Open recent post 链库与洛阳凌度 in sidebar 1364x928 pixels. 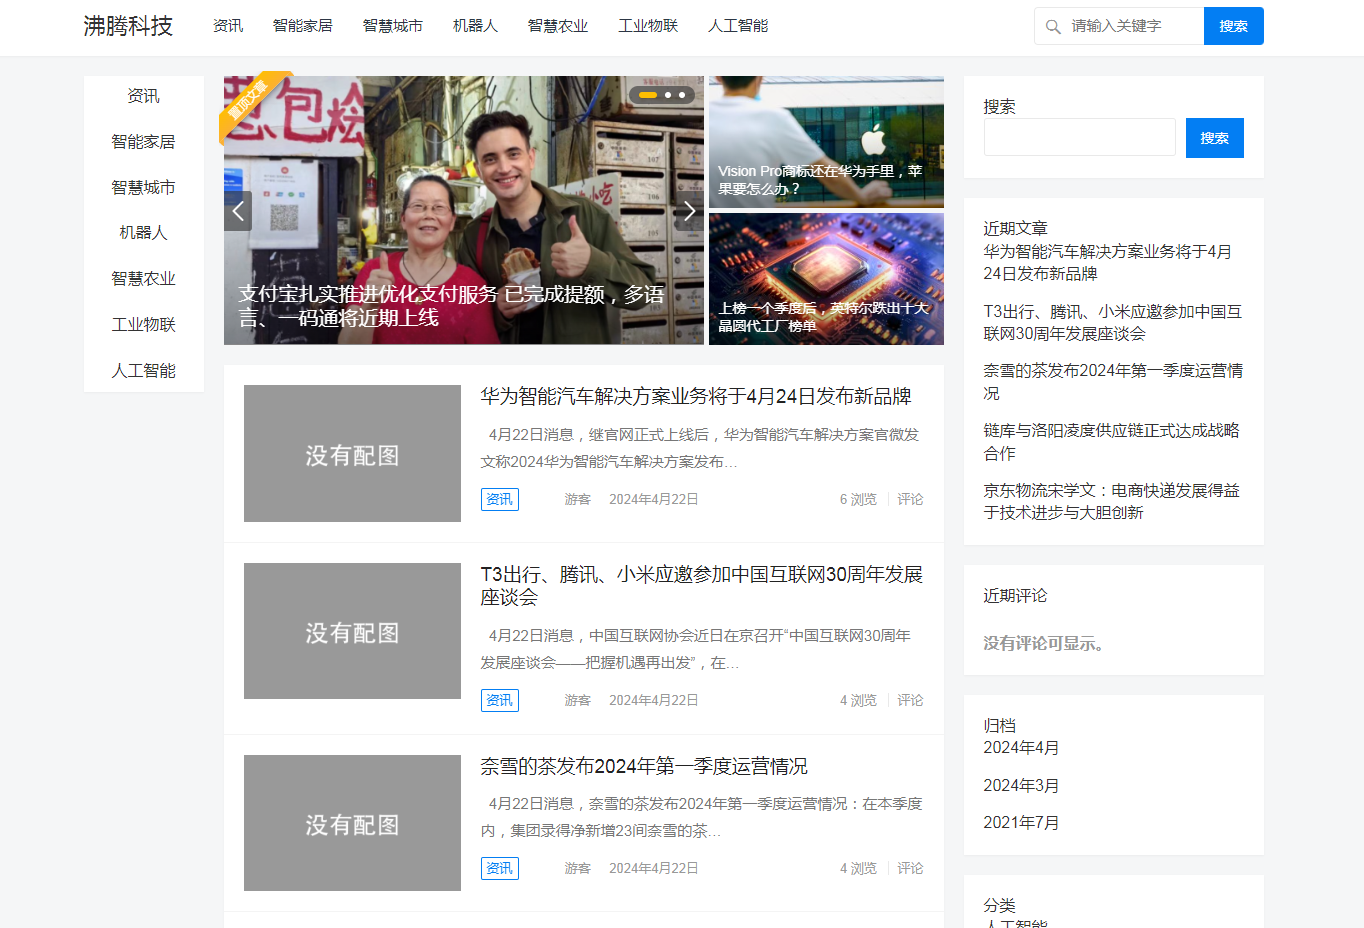click(1111, 442)
